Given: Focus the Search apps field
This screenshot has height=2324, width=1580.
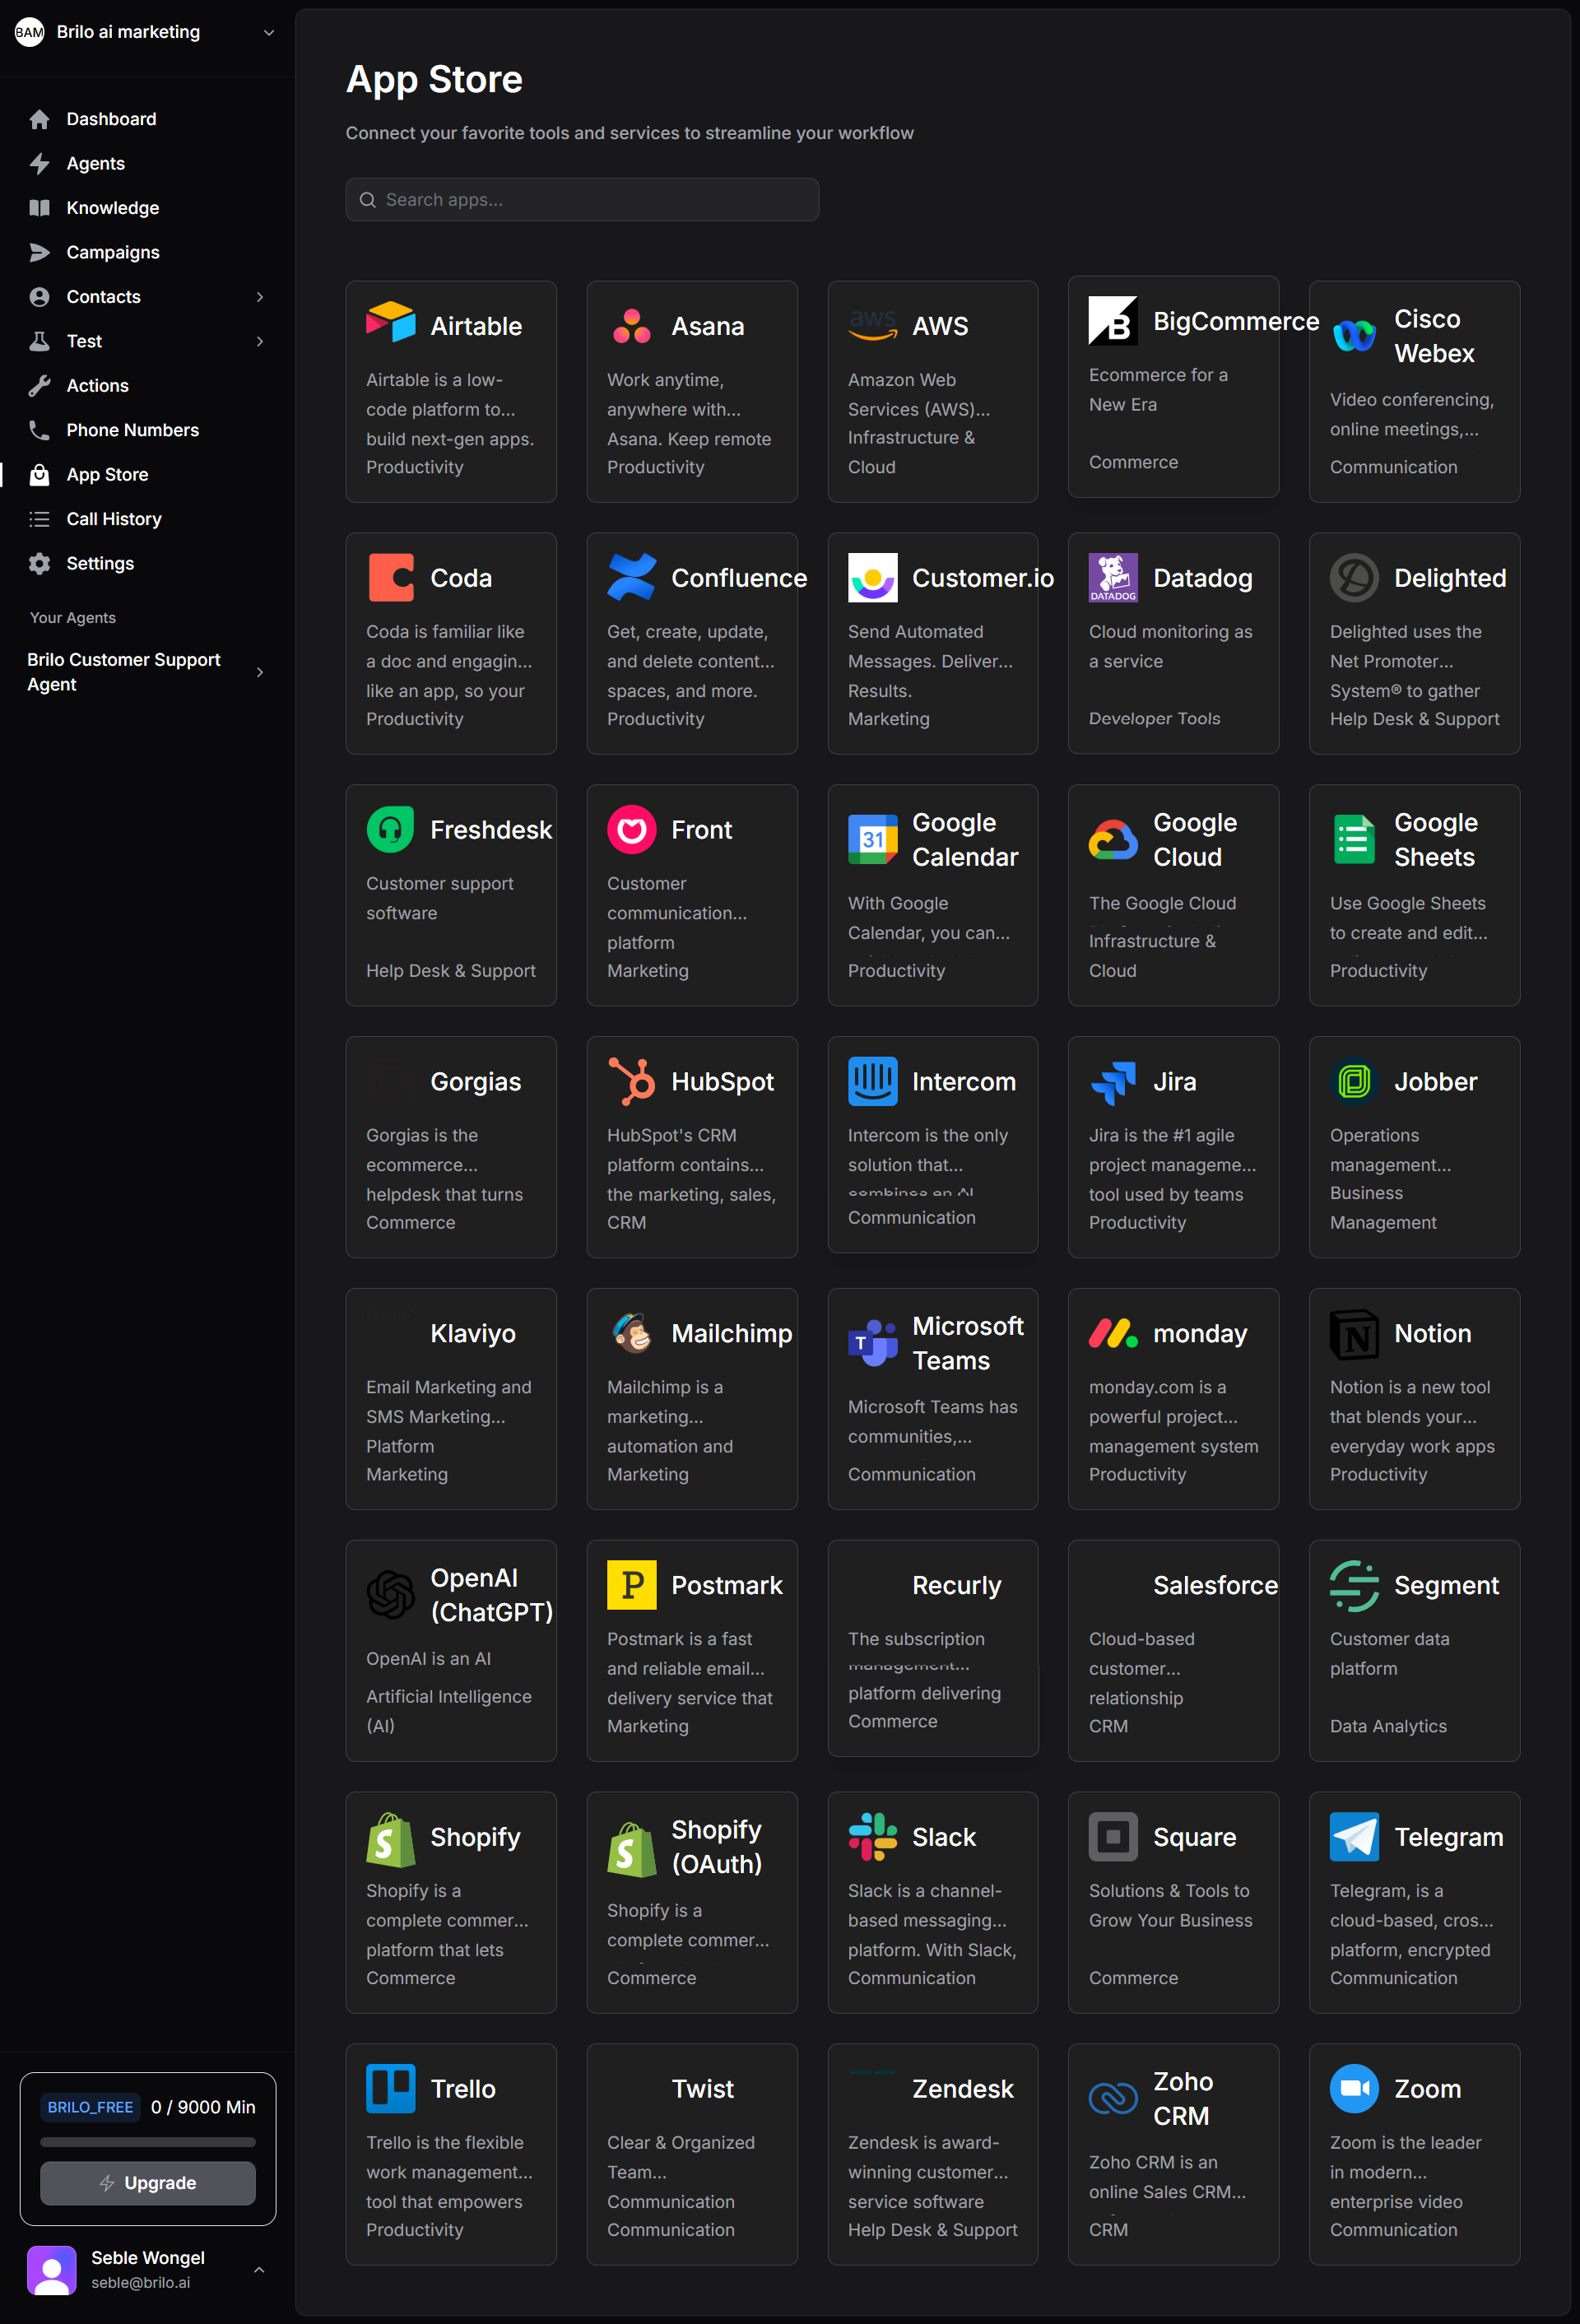Looking at the screenshot, I should click(582, 199).
